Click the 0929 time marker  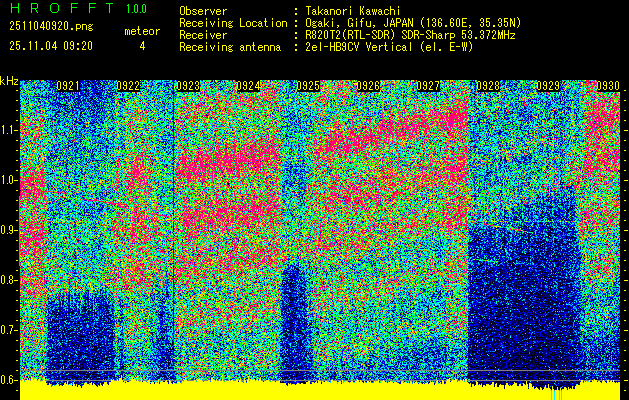[x=548, y=86]
